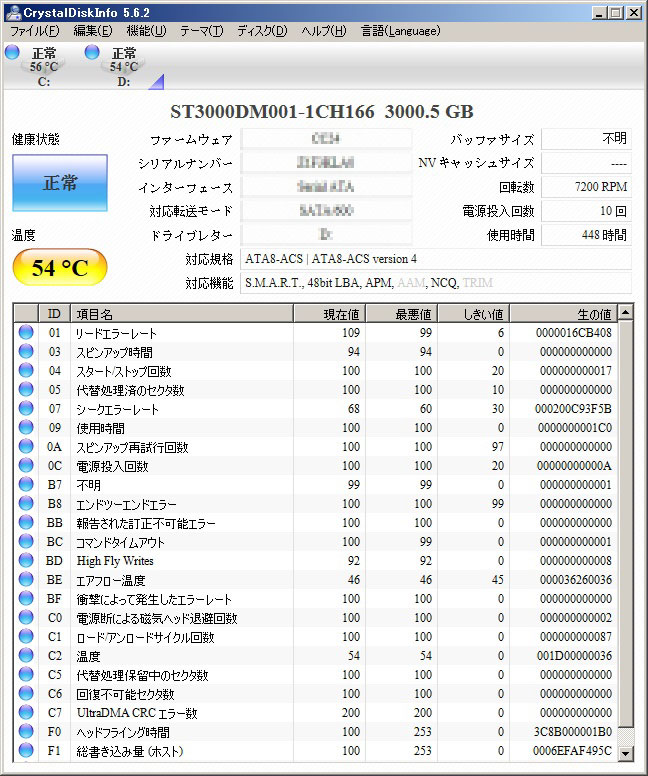Click the CrystalDiskInfo title bar icon
Viewport: 648px width, 776px height.
tap(14, 12)
